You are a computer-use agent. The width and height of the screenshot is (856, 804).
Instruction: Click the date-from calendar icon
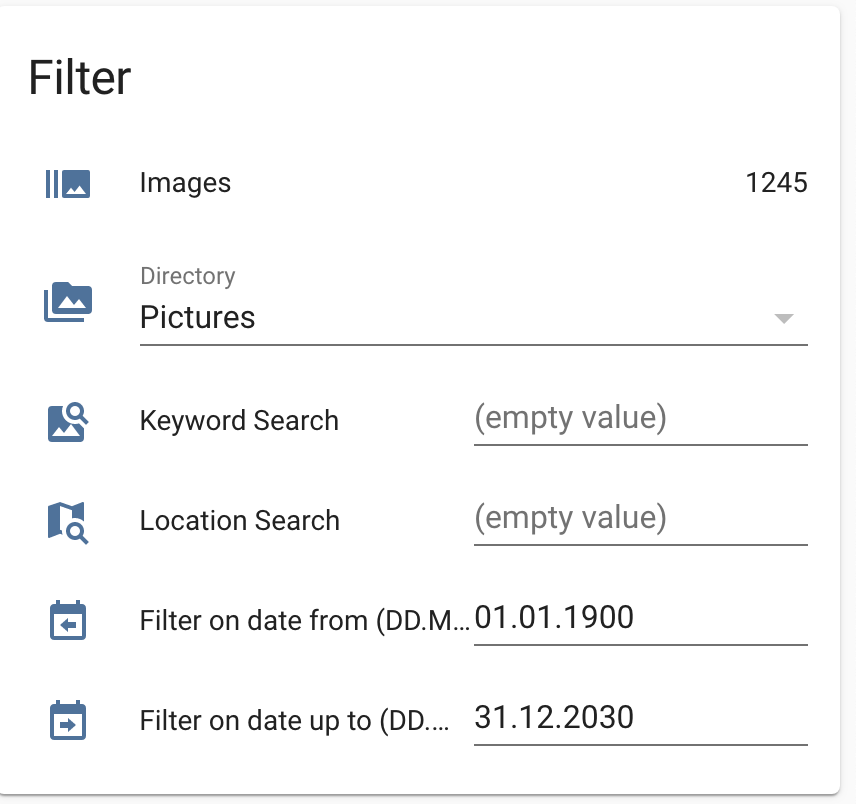click(66, 620)
